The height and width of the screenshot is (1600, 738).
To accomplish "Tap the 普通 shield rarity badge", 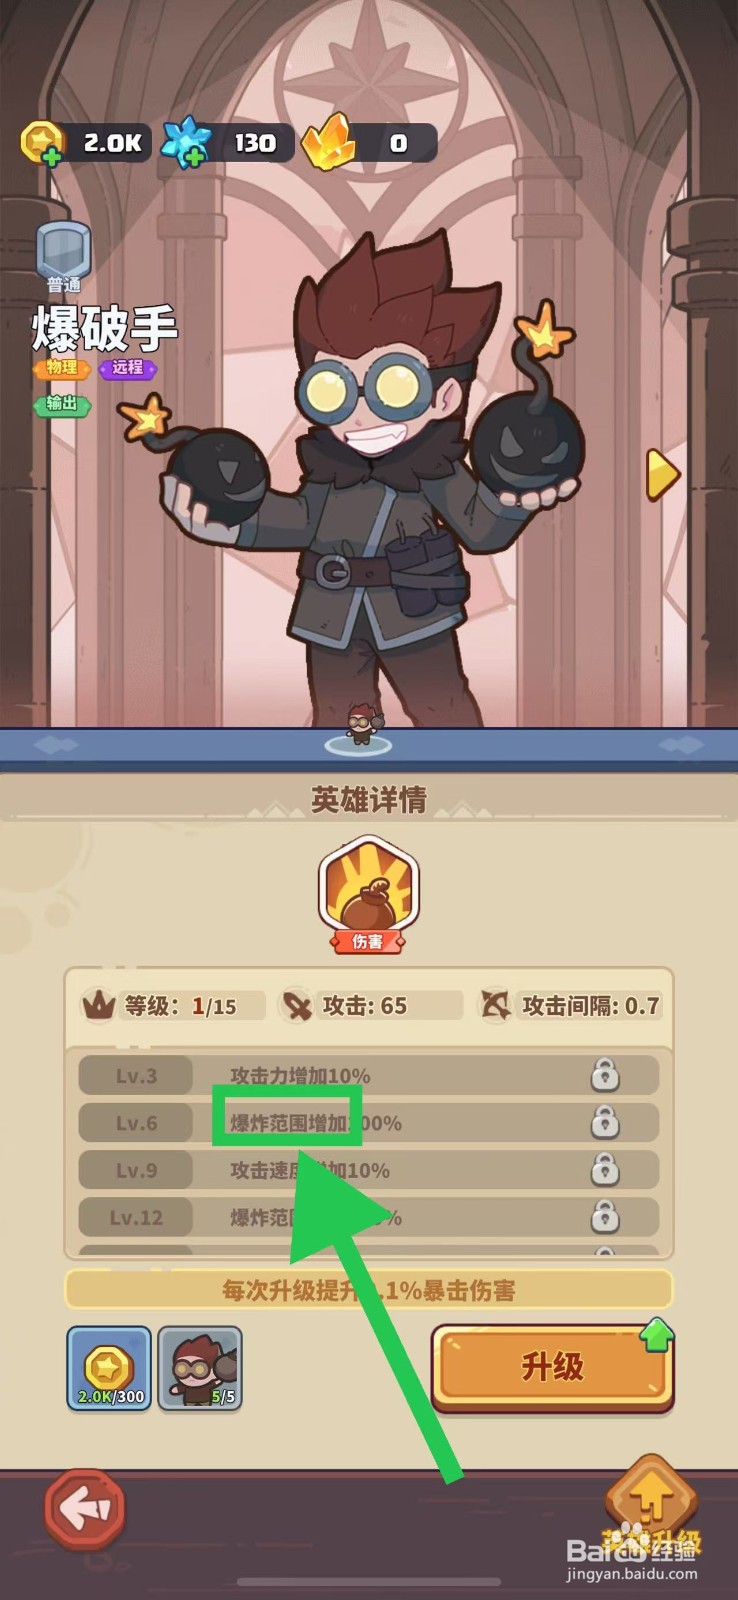I will pyautogui.click(x=64, y=257).
